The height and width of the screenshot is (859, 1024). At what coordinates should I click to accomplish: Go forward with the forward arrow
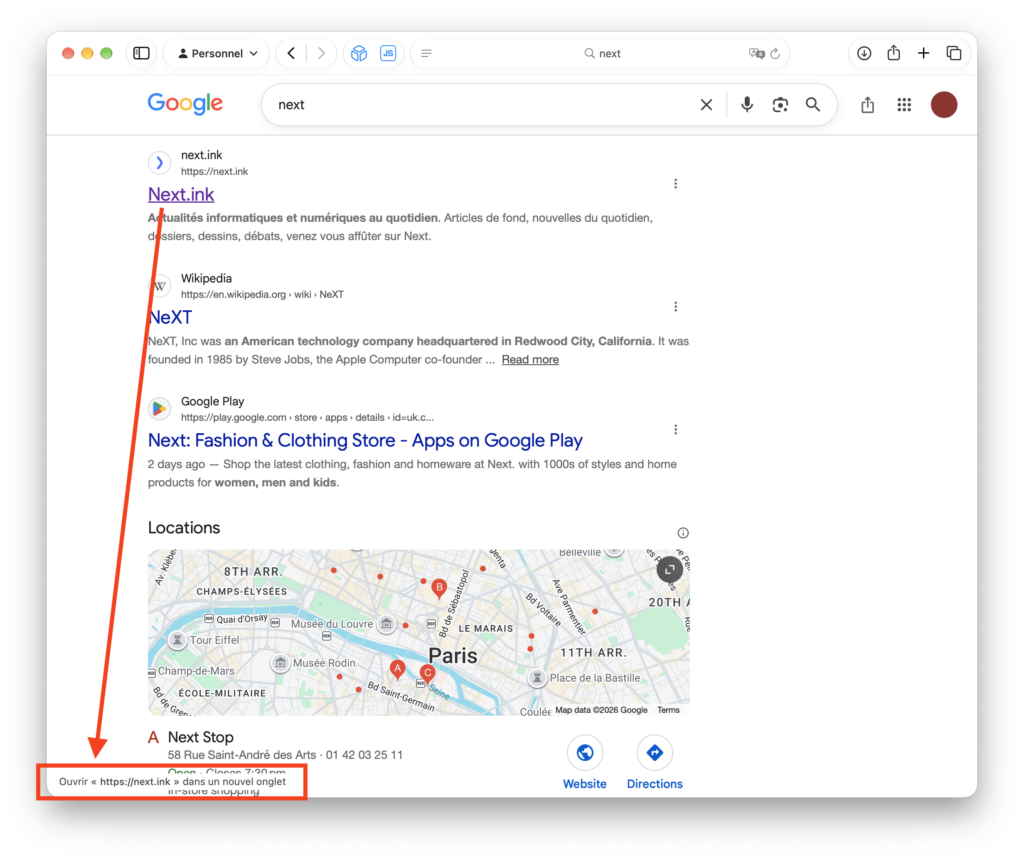(321, 54)
